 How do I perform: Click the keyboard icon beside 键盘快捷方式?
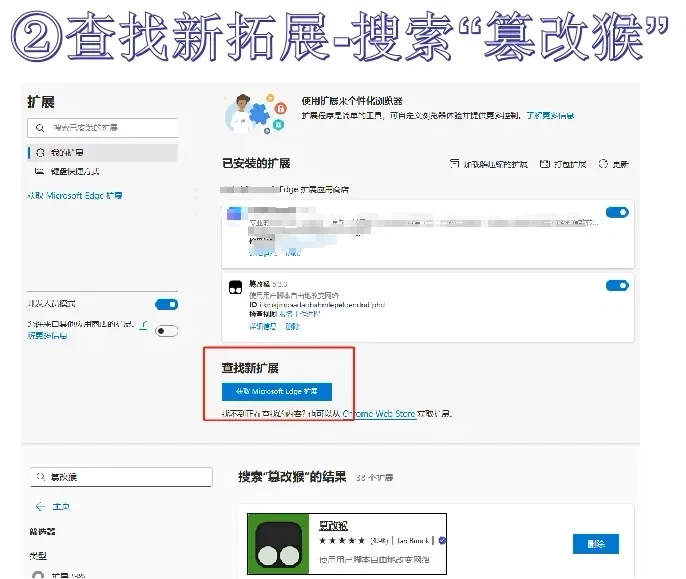click(39, 171)
